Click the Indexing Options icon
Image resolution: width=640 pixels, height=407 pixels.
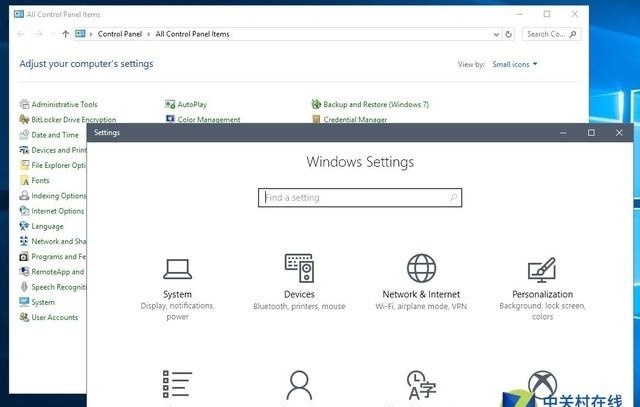pos(24,196)
